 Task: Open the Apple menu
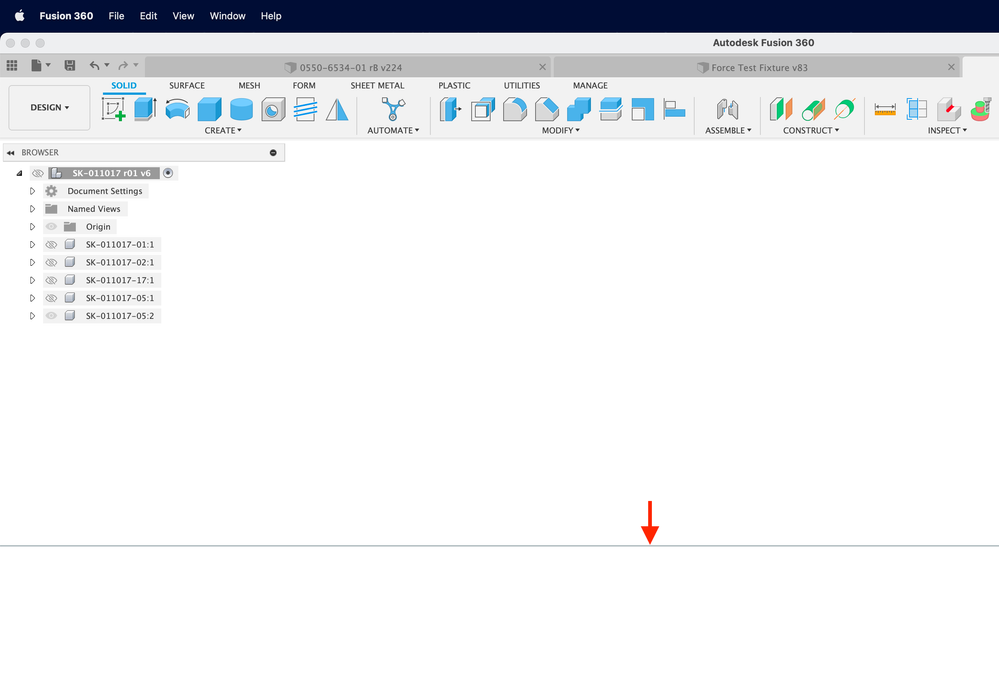coord(20,16)
